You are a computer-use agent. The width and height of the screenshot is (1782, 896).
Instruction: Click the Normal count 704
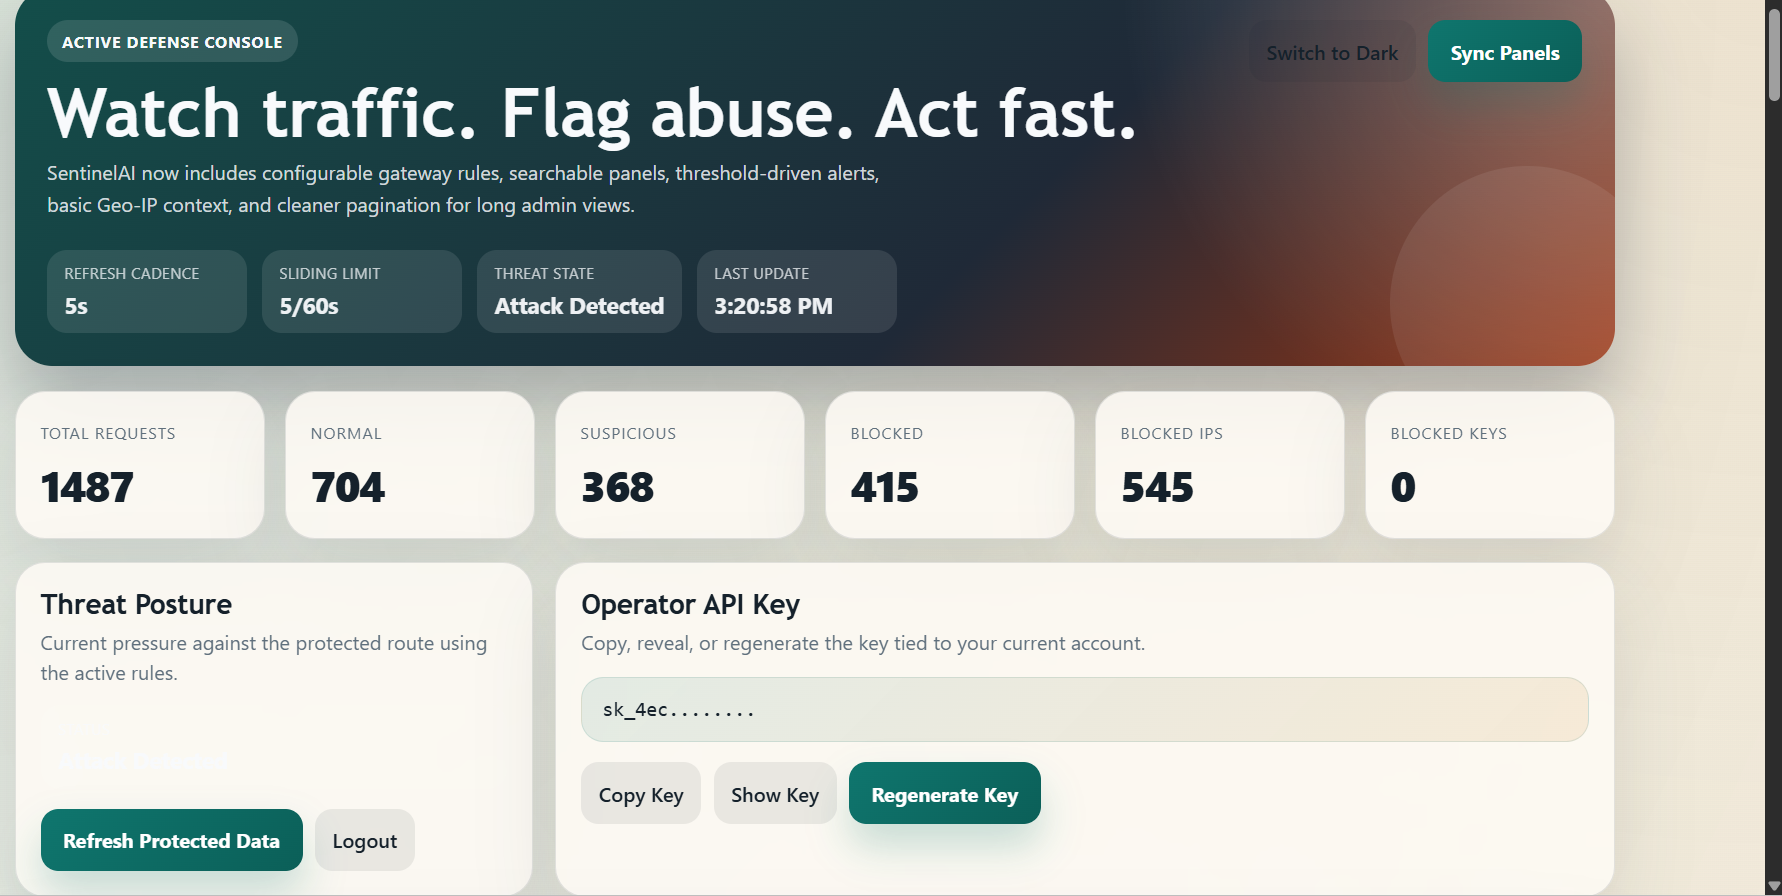348,488
